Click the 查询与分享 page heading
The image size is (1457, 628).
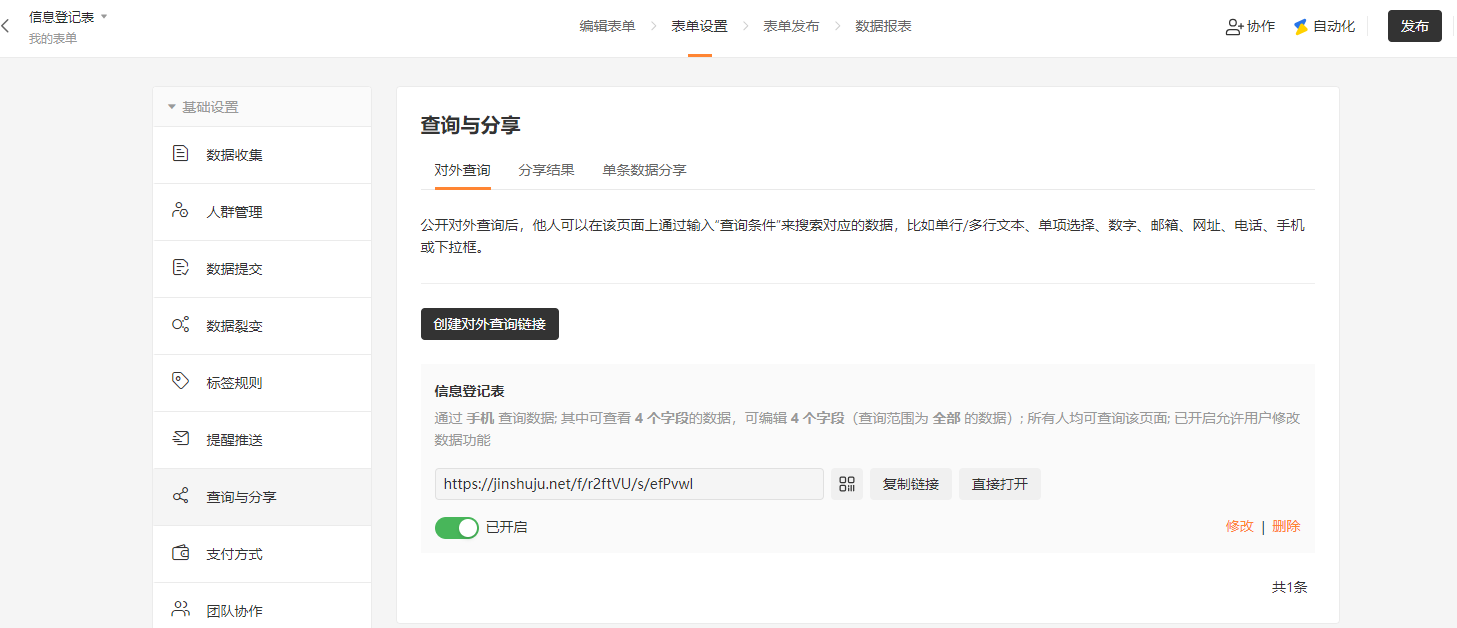pyautogui.click(x=470, y=125)
